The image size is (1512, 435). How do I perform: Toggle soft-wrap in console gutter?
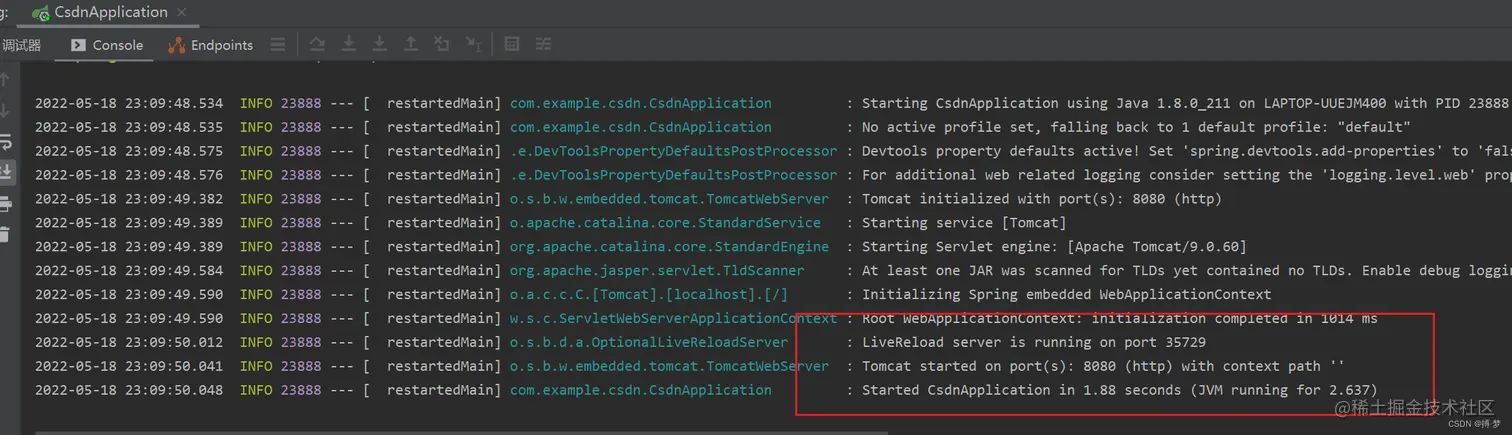(x=5, y=141)
